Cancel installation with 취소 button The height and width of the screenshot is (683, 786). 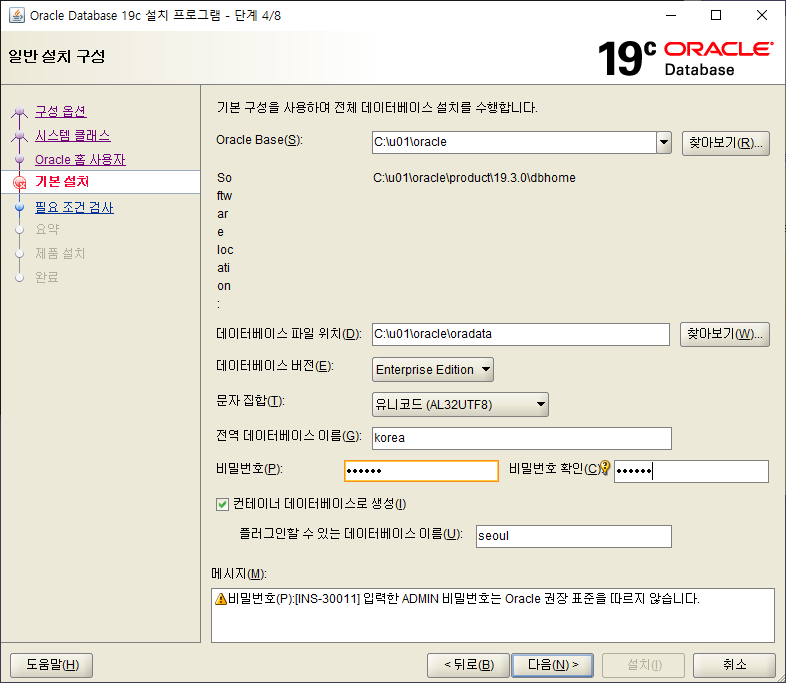coord(734,665)
